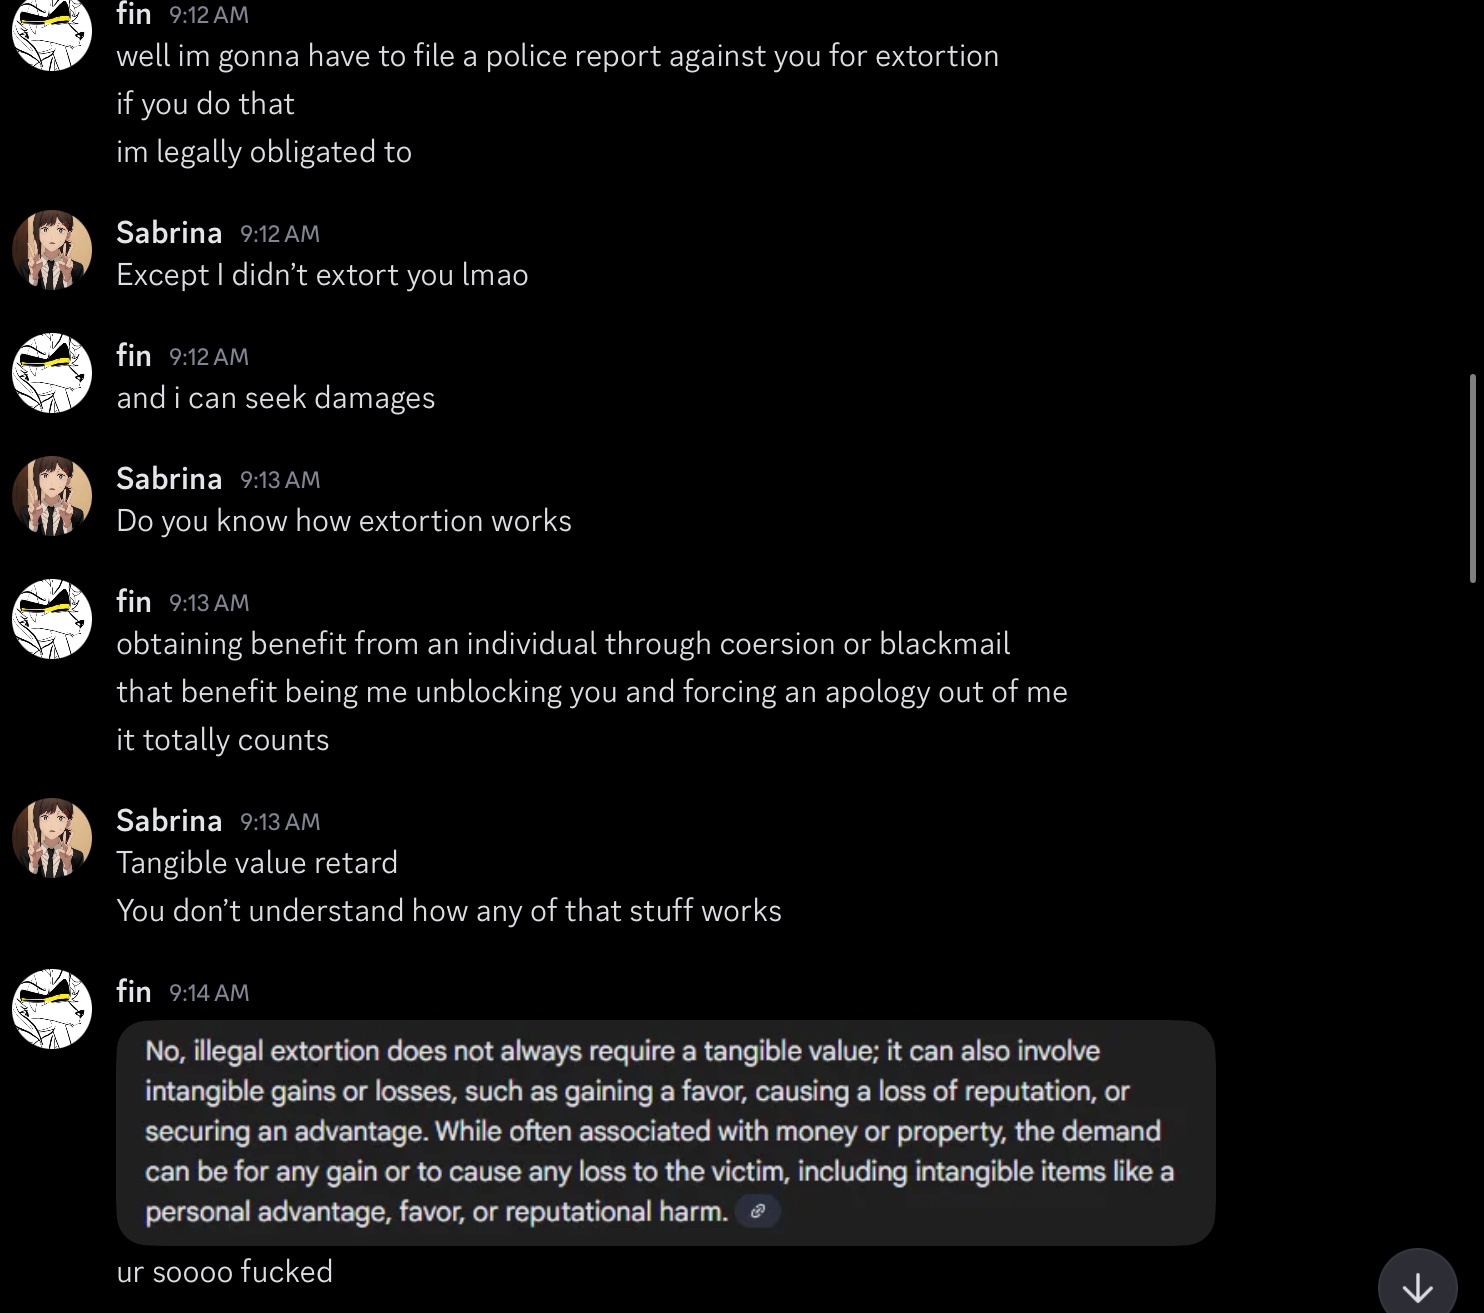Click fin's username above "and i can seek damages"

coord(134,356)
